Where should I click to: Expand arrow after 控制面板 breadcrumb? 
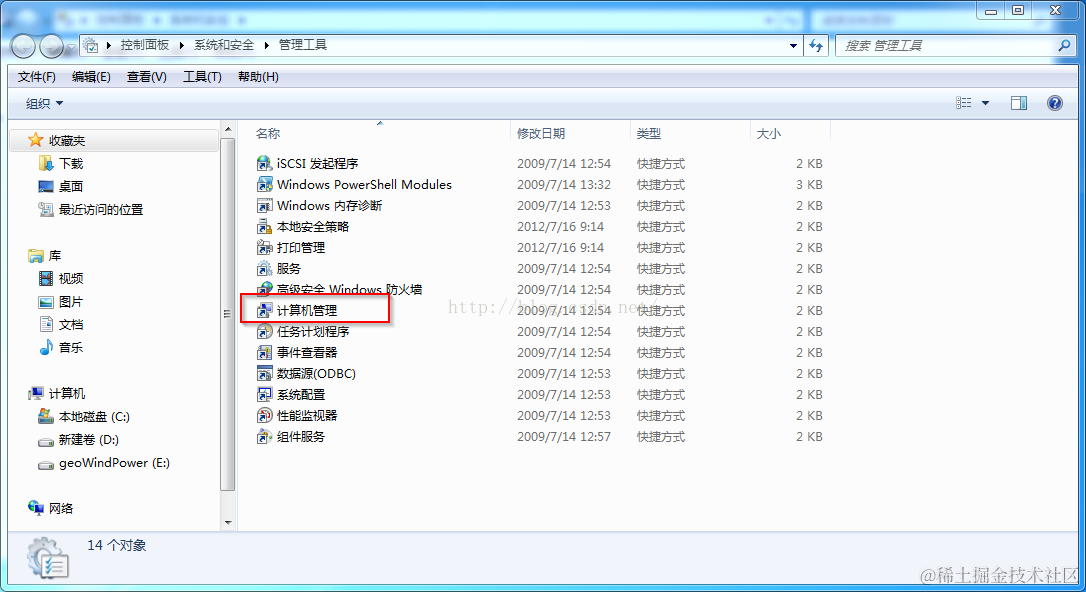(181, 46)
